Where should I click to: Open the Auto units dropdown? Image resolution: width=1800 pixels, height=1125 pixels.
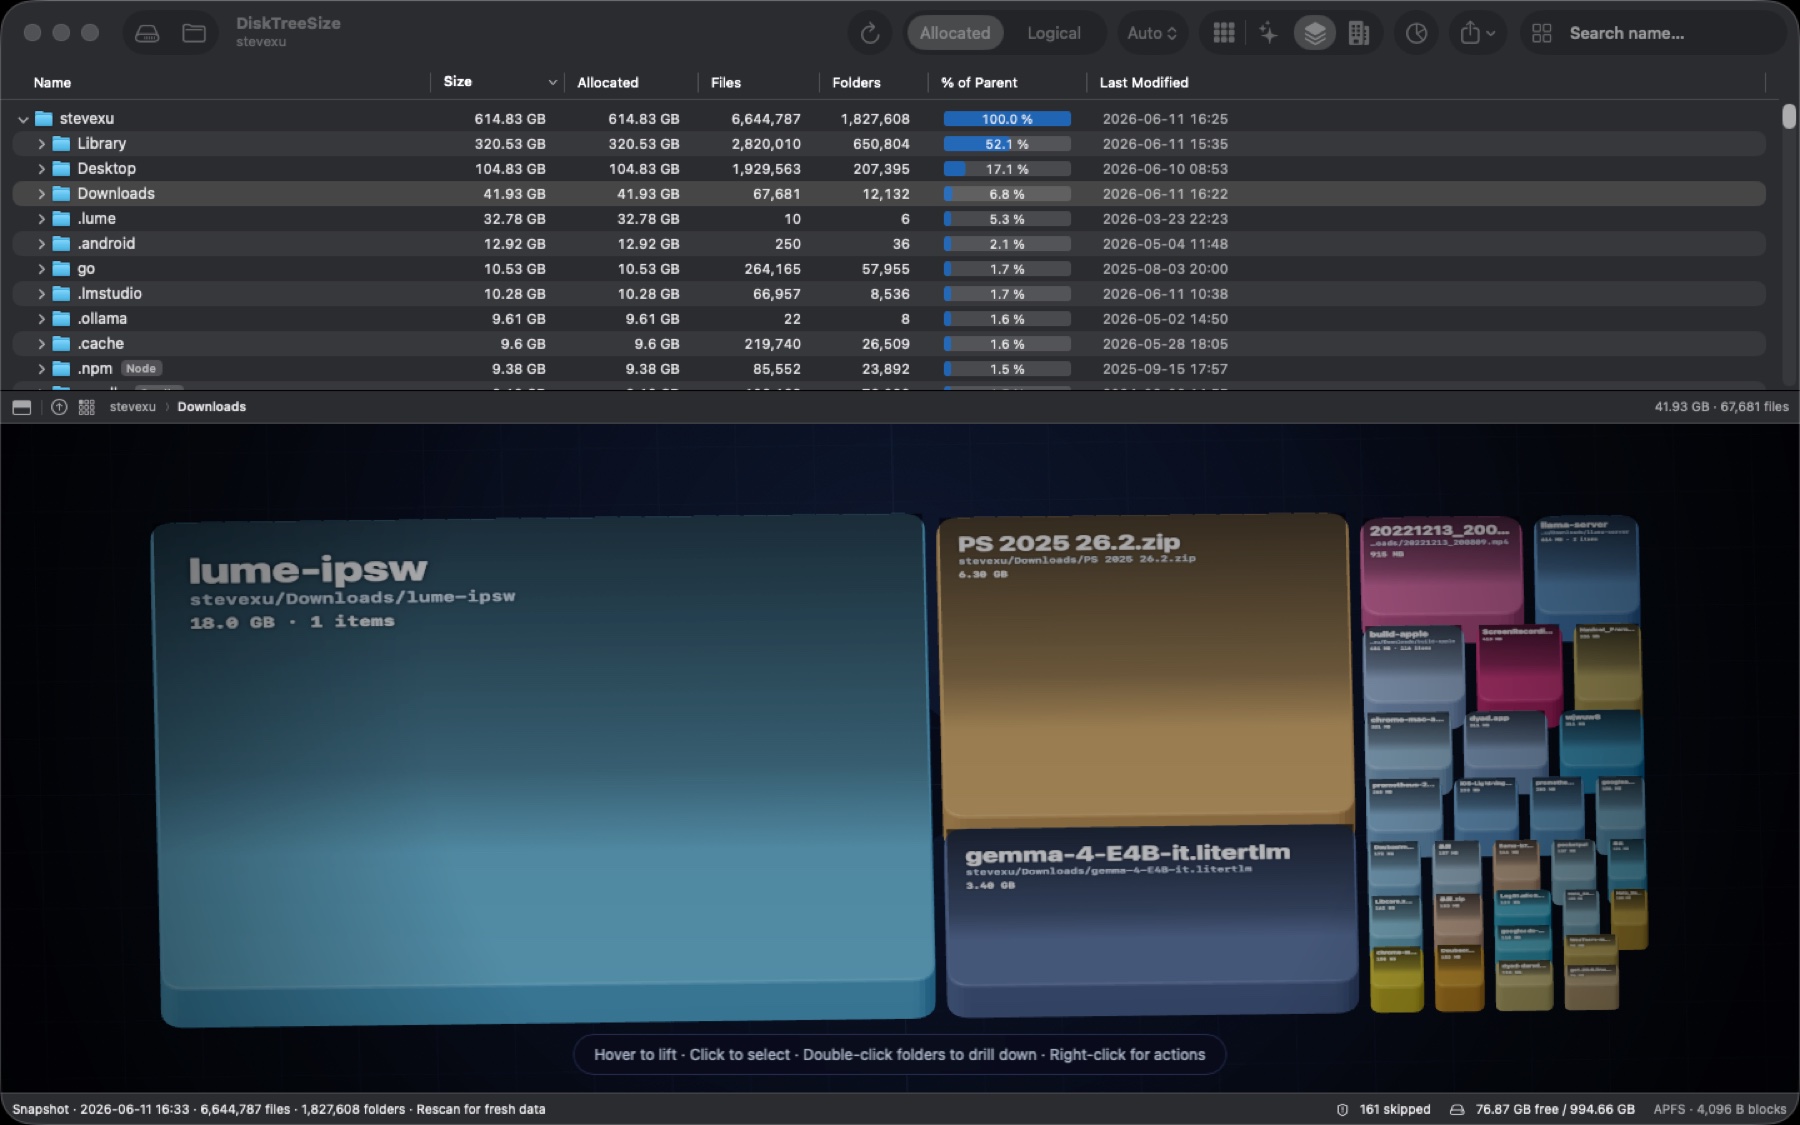[1152, 33]
